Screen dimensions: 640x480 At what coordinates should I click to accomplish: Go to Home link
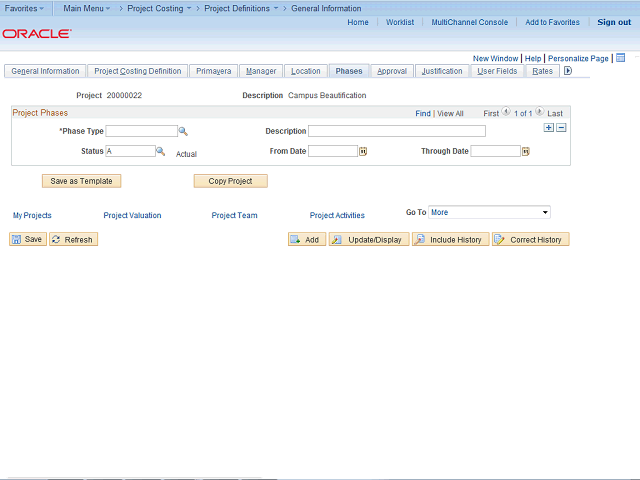(358, 22)
